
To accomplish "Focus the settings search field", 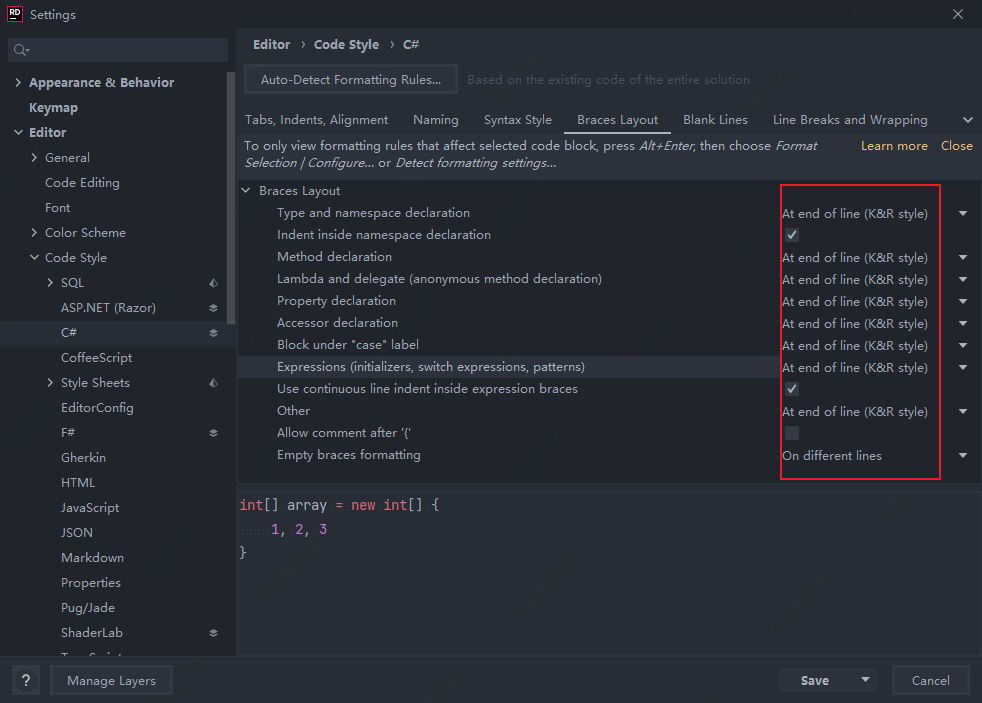I will pos(118,50).
